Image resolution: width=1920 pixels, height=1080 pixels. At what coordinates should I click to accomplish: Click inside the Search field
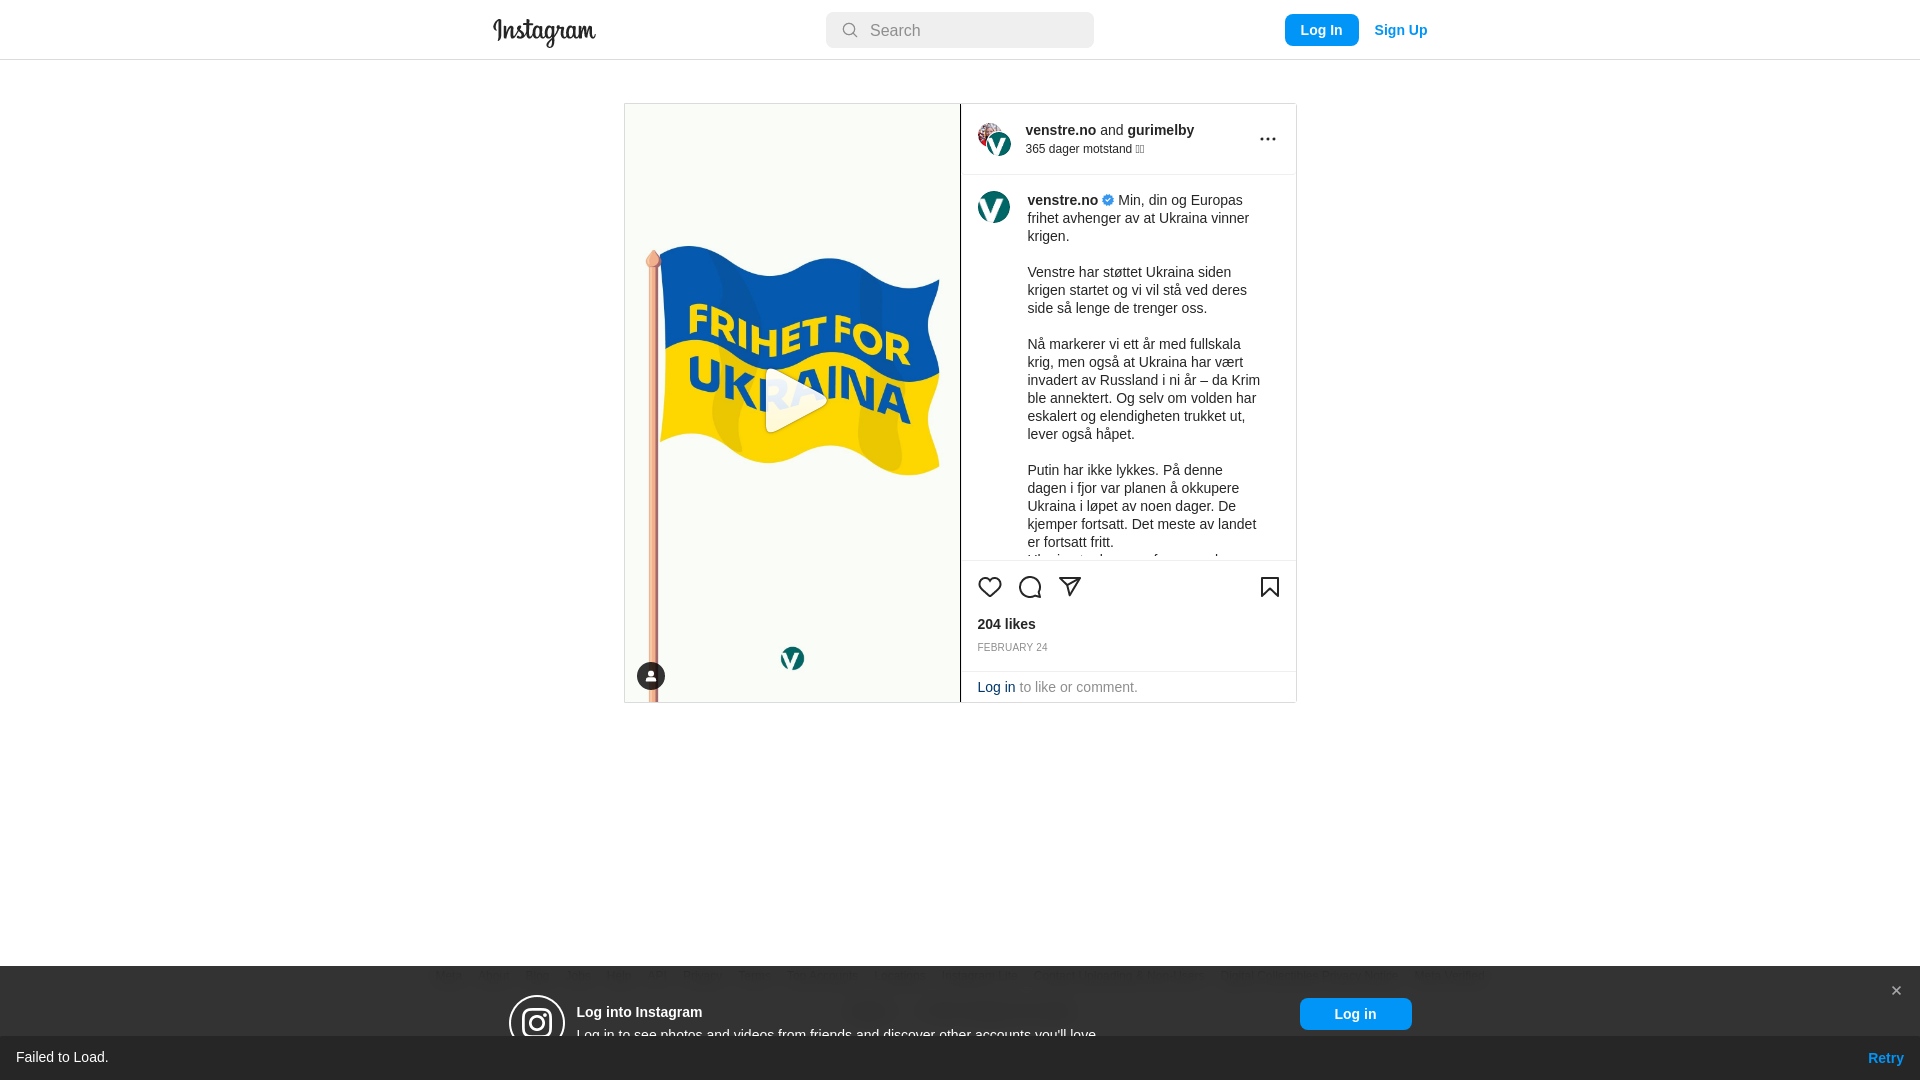pos(960,30)
